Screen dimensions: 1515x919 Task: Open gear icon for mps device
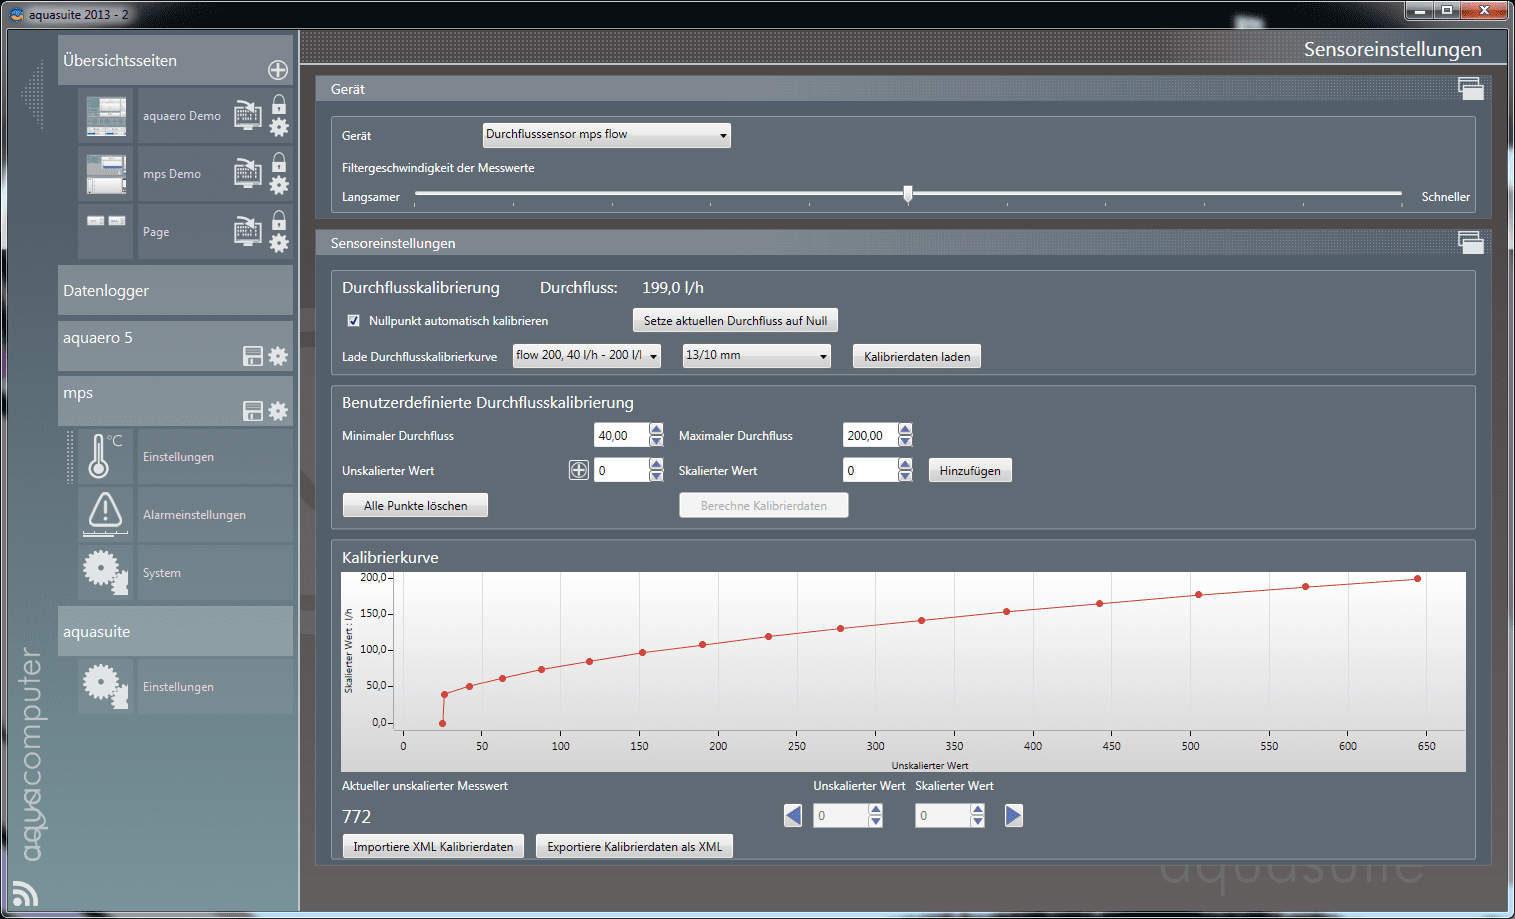point(278,411)
